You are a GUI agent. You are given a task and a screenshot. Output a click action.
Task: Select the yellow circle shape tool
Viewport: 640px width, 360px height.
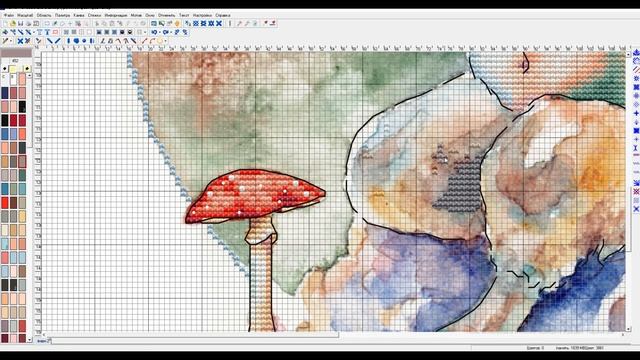click(x=160, y=41)
